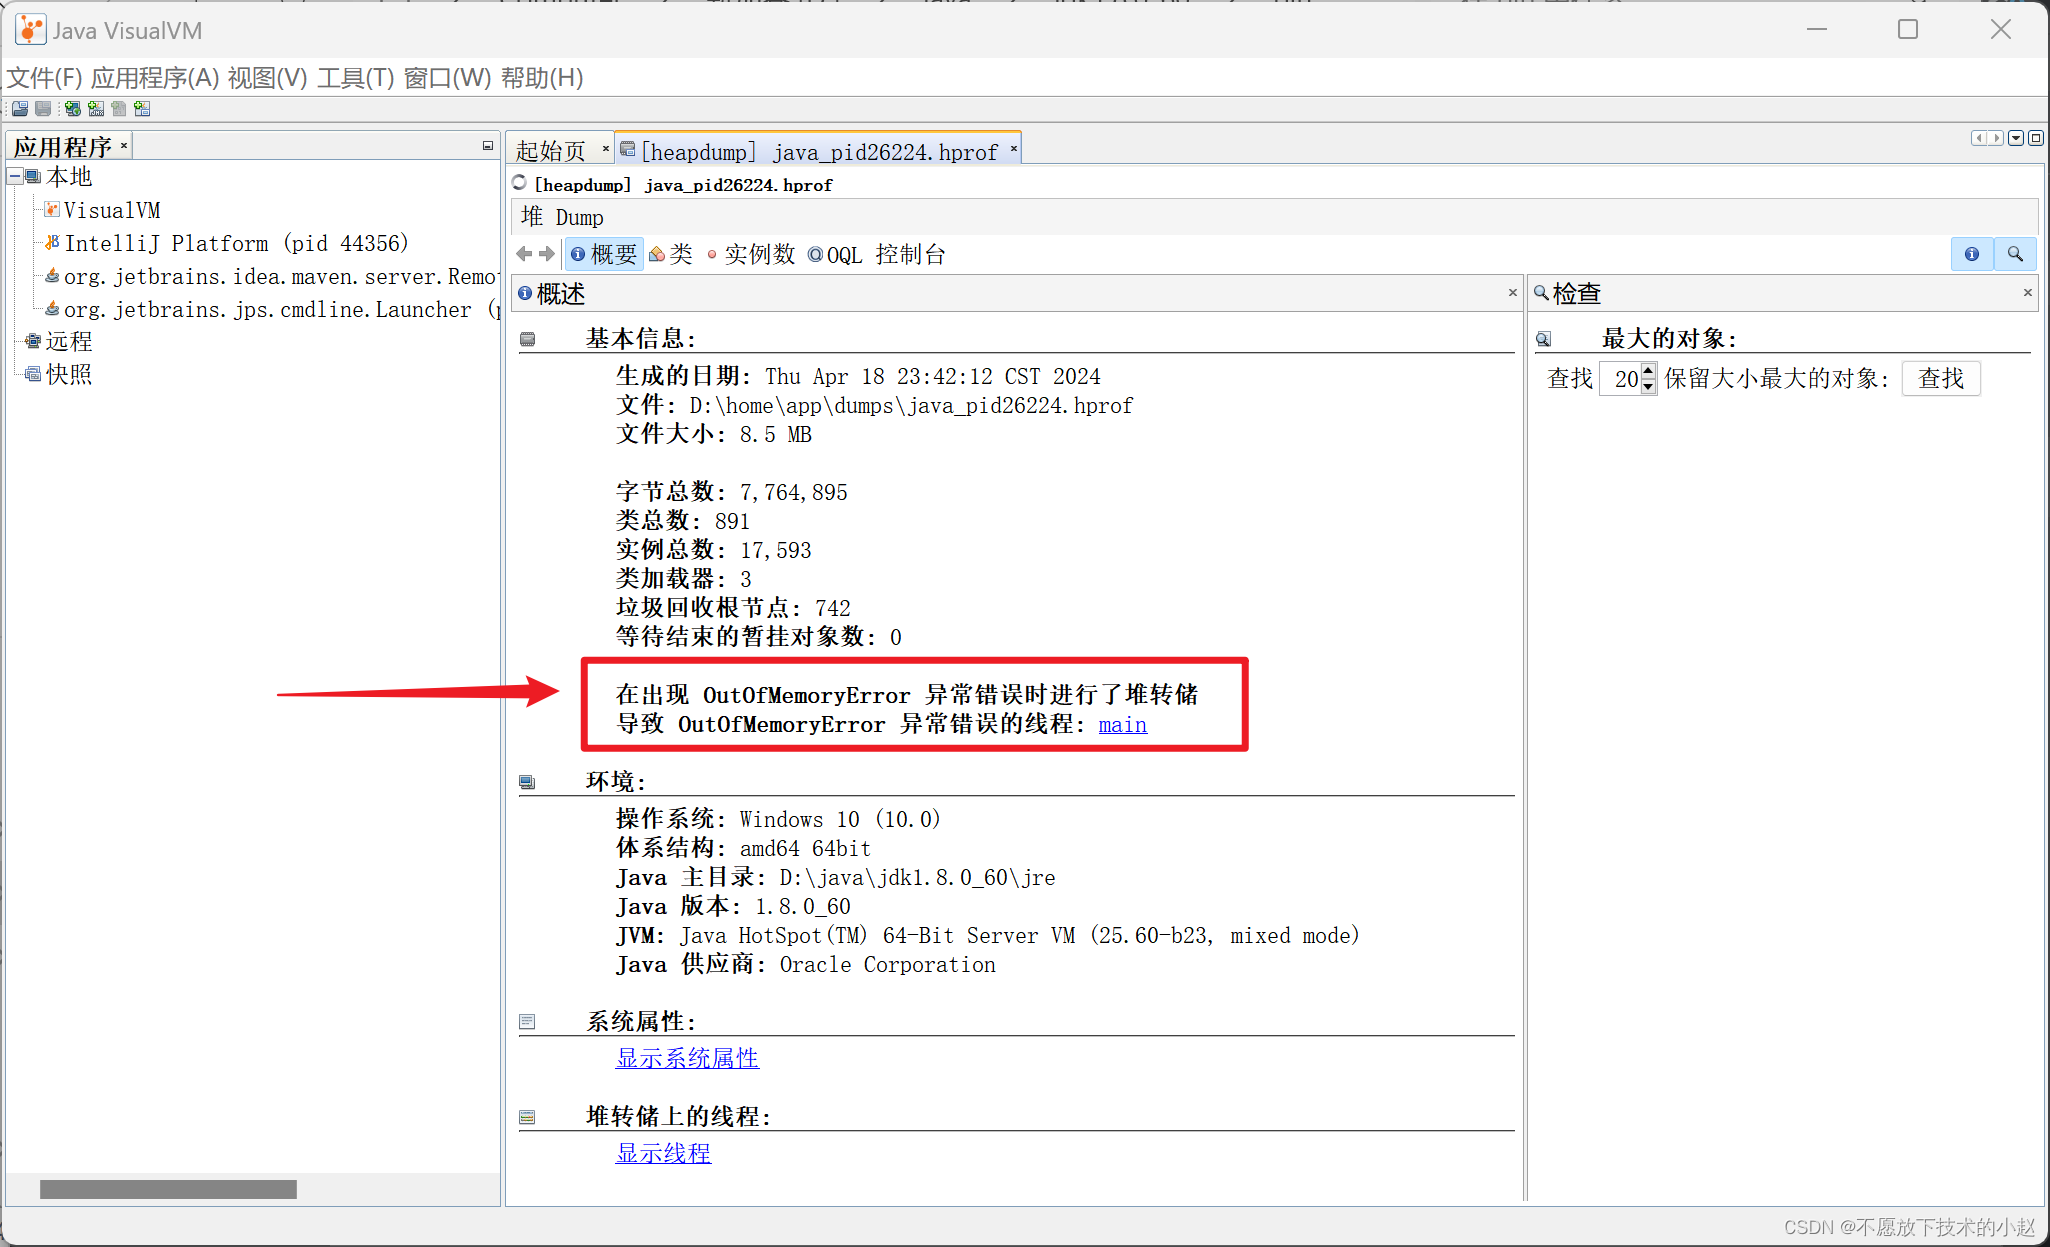This screenshot has height=1247, width=2050.
Task: Switch to the 概要 view
Action: point(604,254)
